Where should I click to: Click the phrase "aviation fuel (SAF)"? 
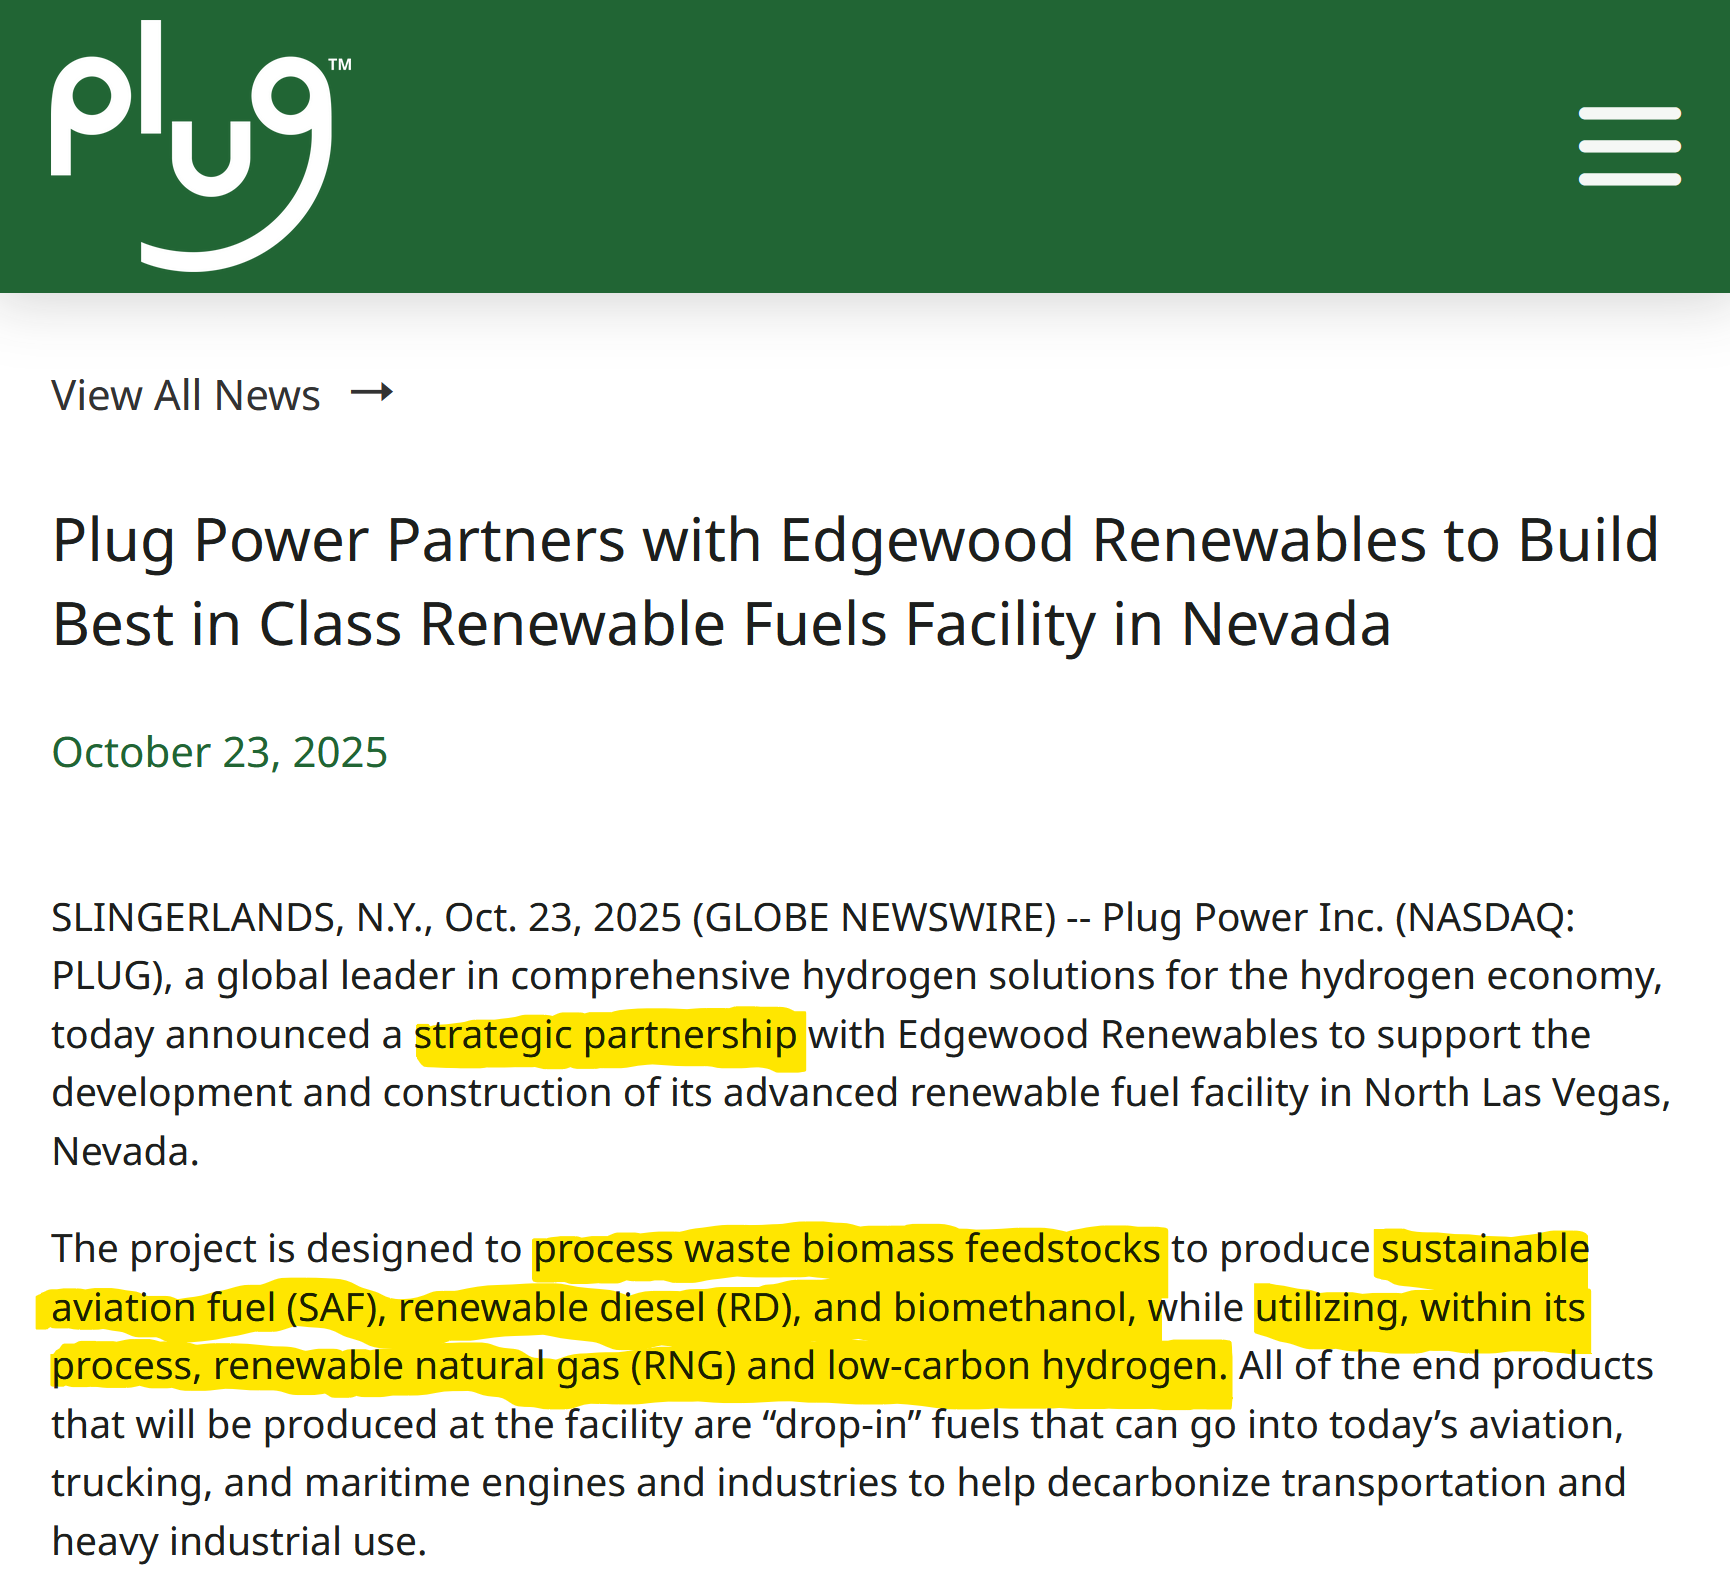pos(213,1308)
